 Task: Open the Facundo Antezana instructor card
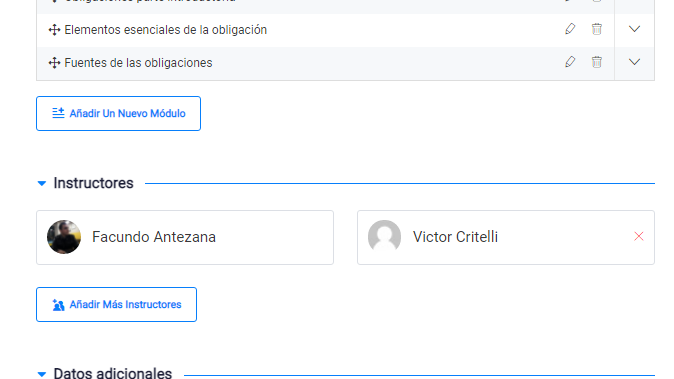(185, 237)
